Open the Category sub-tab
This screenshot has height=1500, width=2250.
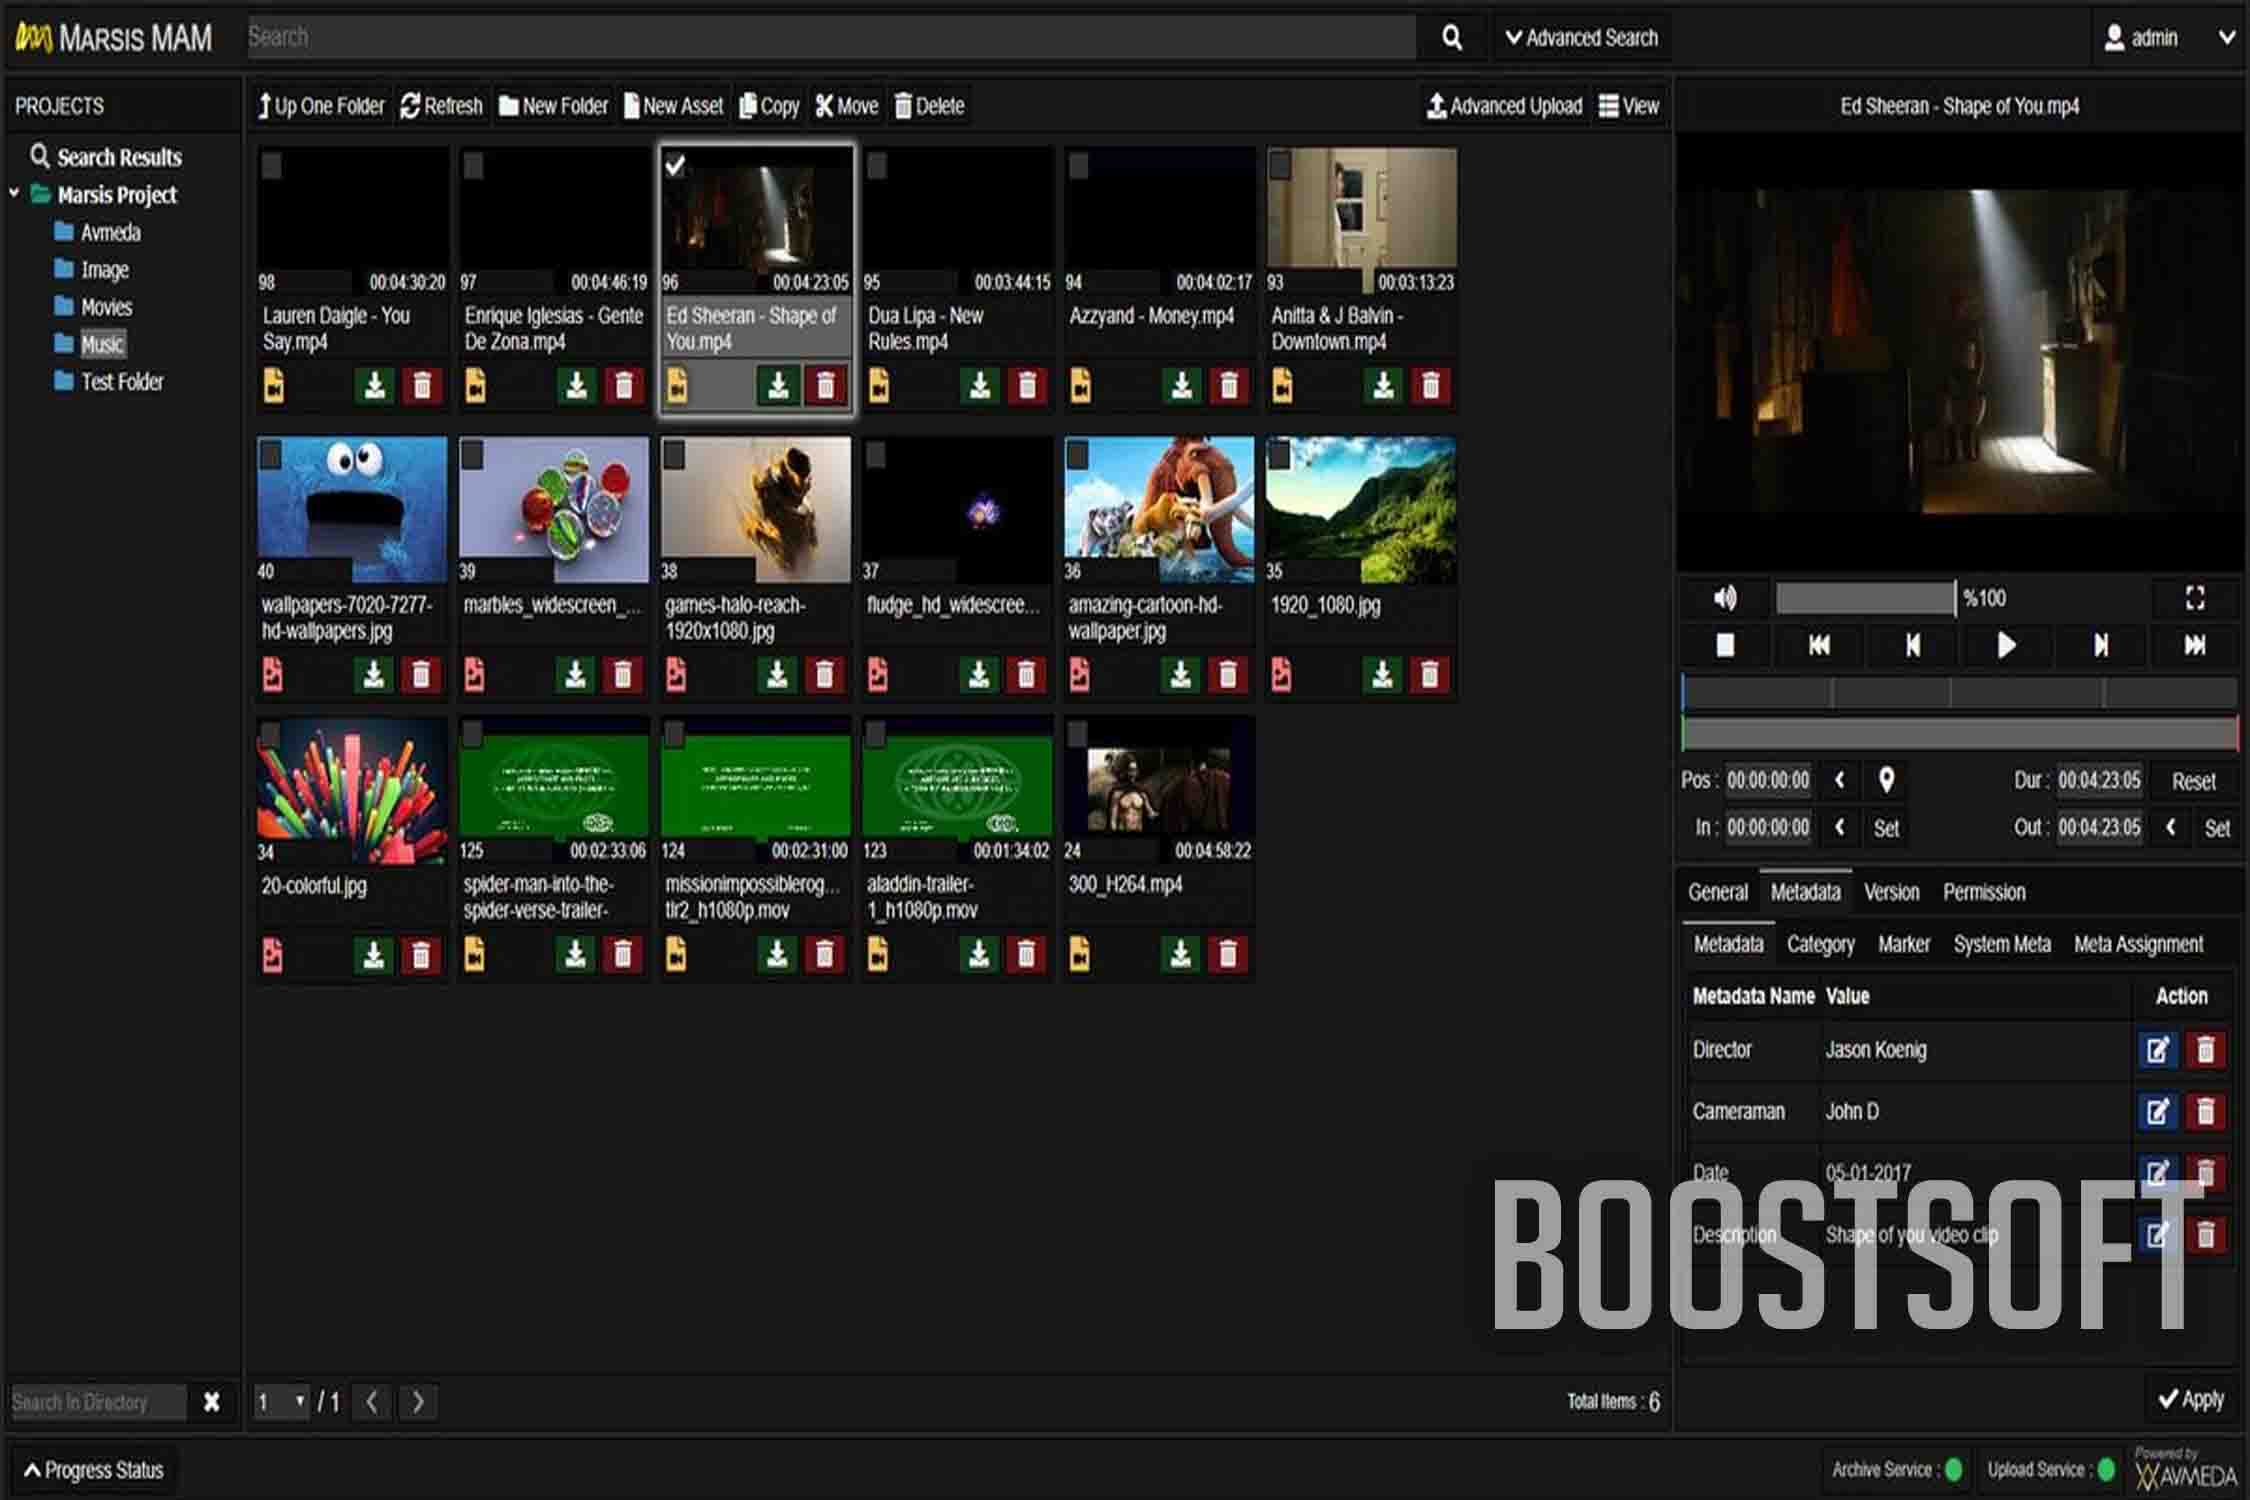pos(1820,944)
